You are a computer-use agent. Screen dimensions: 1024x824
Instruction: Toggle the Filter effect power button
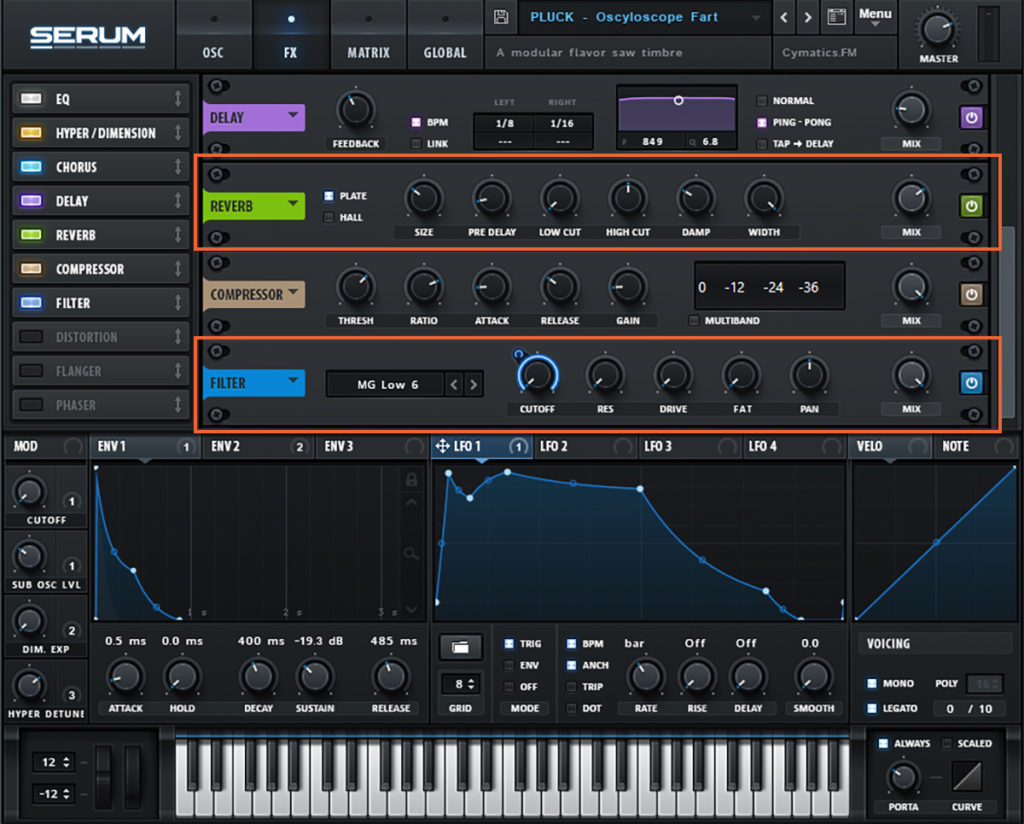pos(971,383)
